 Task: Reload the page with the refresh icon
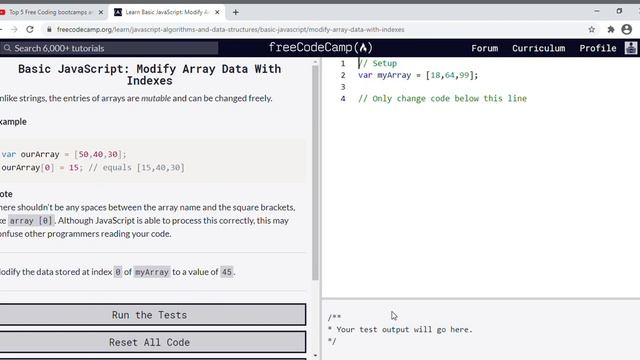point(30,29)
